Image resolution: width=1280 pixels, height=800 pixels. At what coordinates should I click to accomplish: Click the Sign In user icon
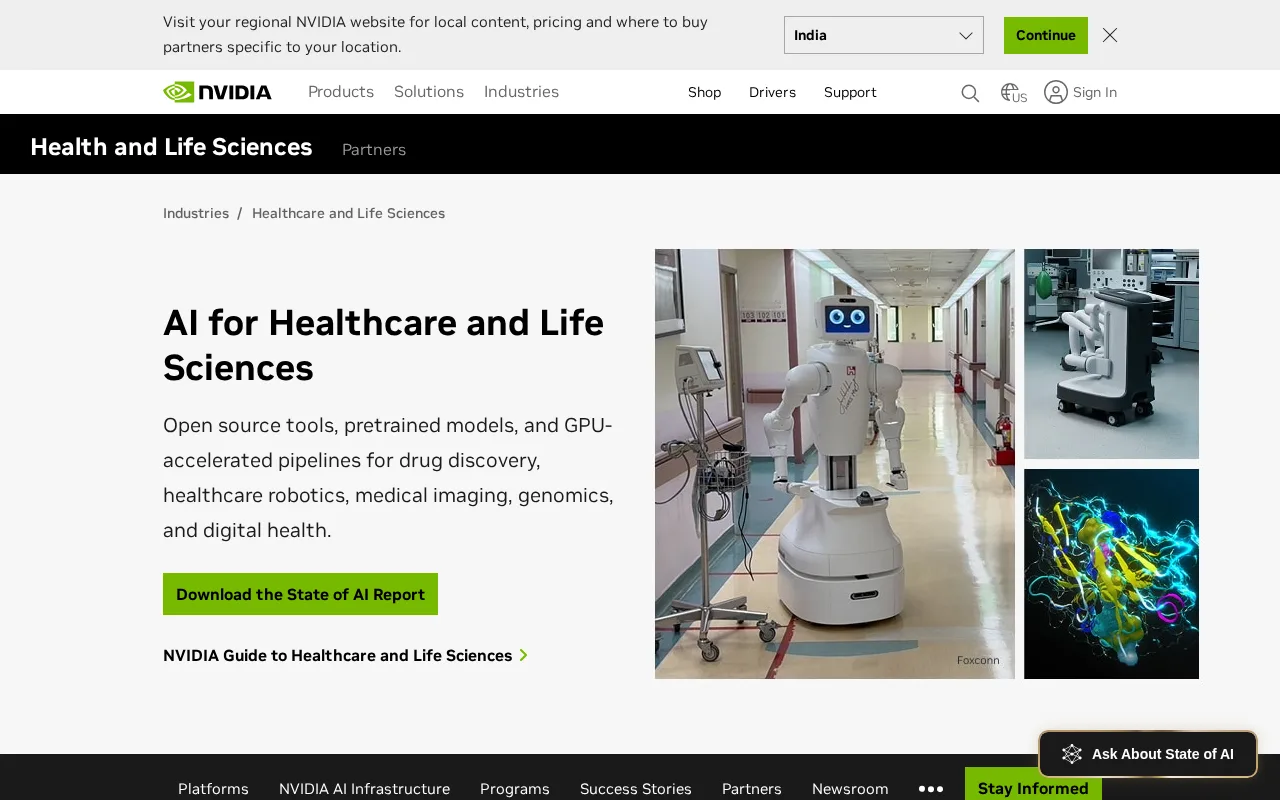click(x=1056, y=92)
